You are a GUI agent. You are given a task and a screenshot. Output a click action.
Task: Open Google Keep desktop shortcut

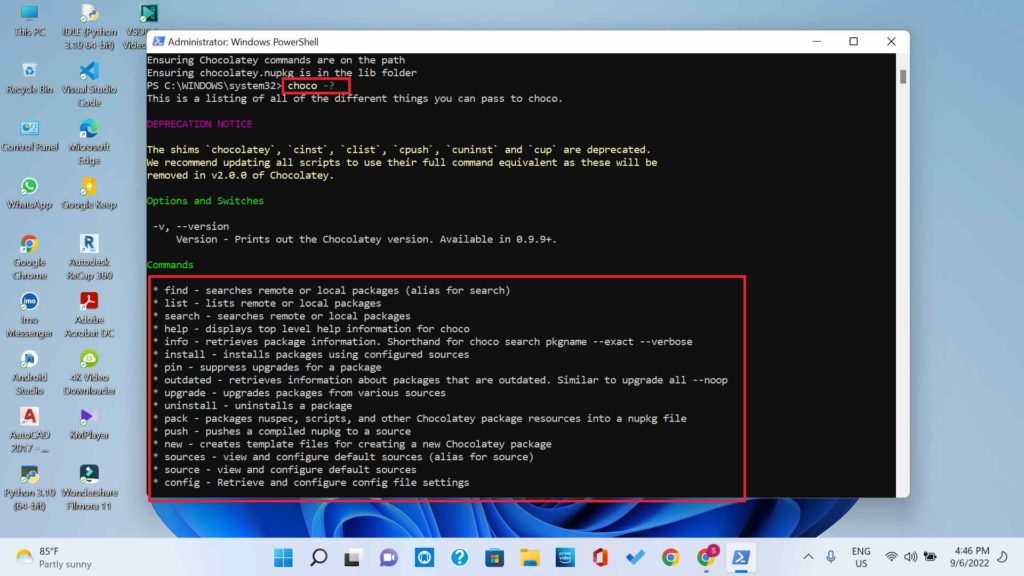(x=89, y=193)
